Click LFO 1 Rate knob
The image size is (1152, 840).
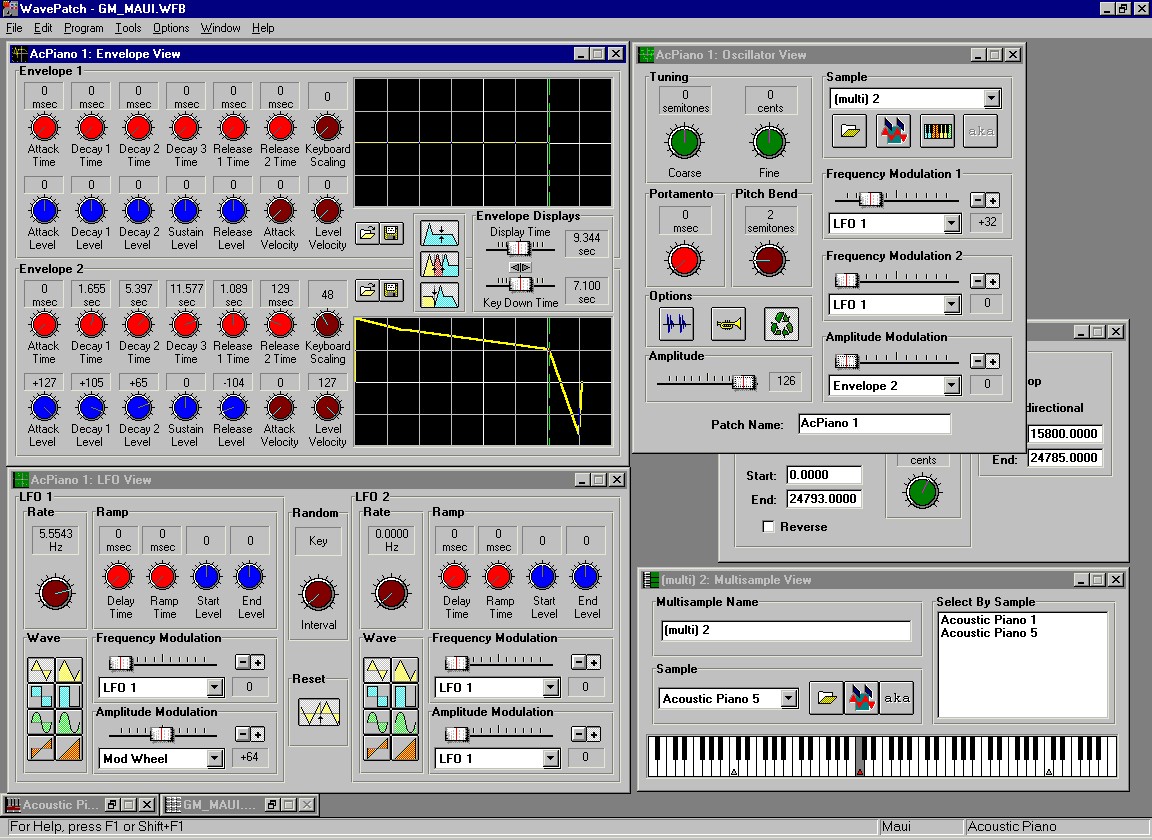point(56,592)
